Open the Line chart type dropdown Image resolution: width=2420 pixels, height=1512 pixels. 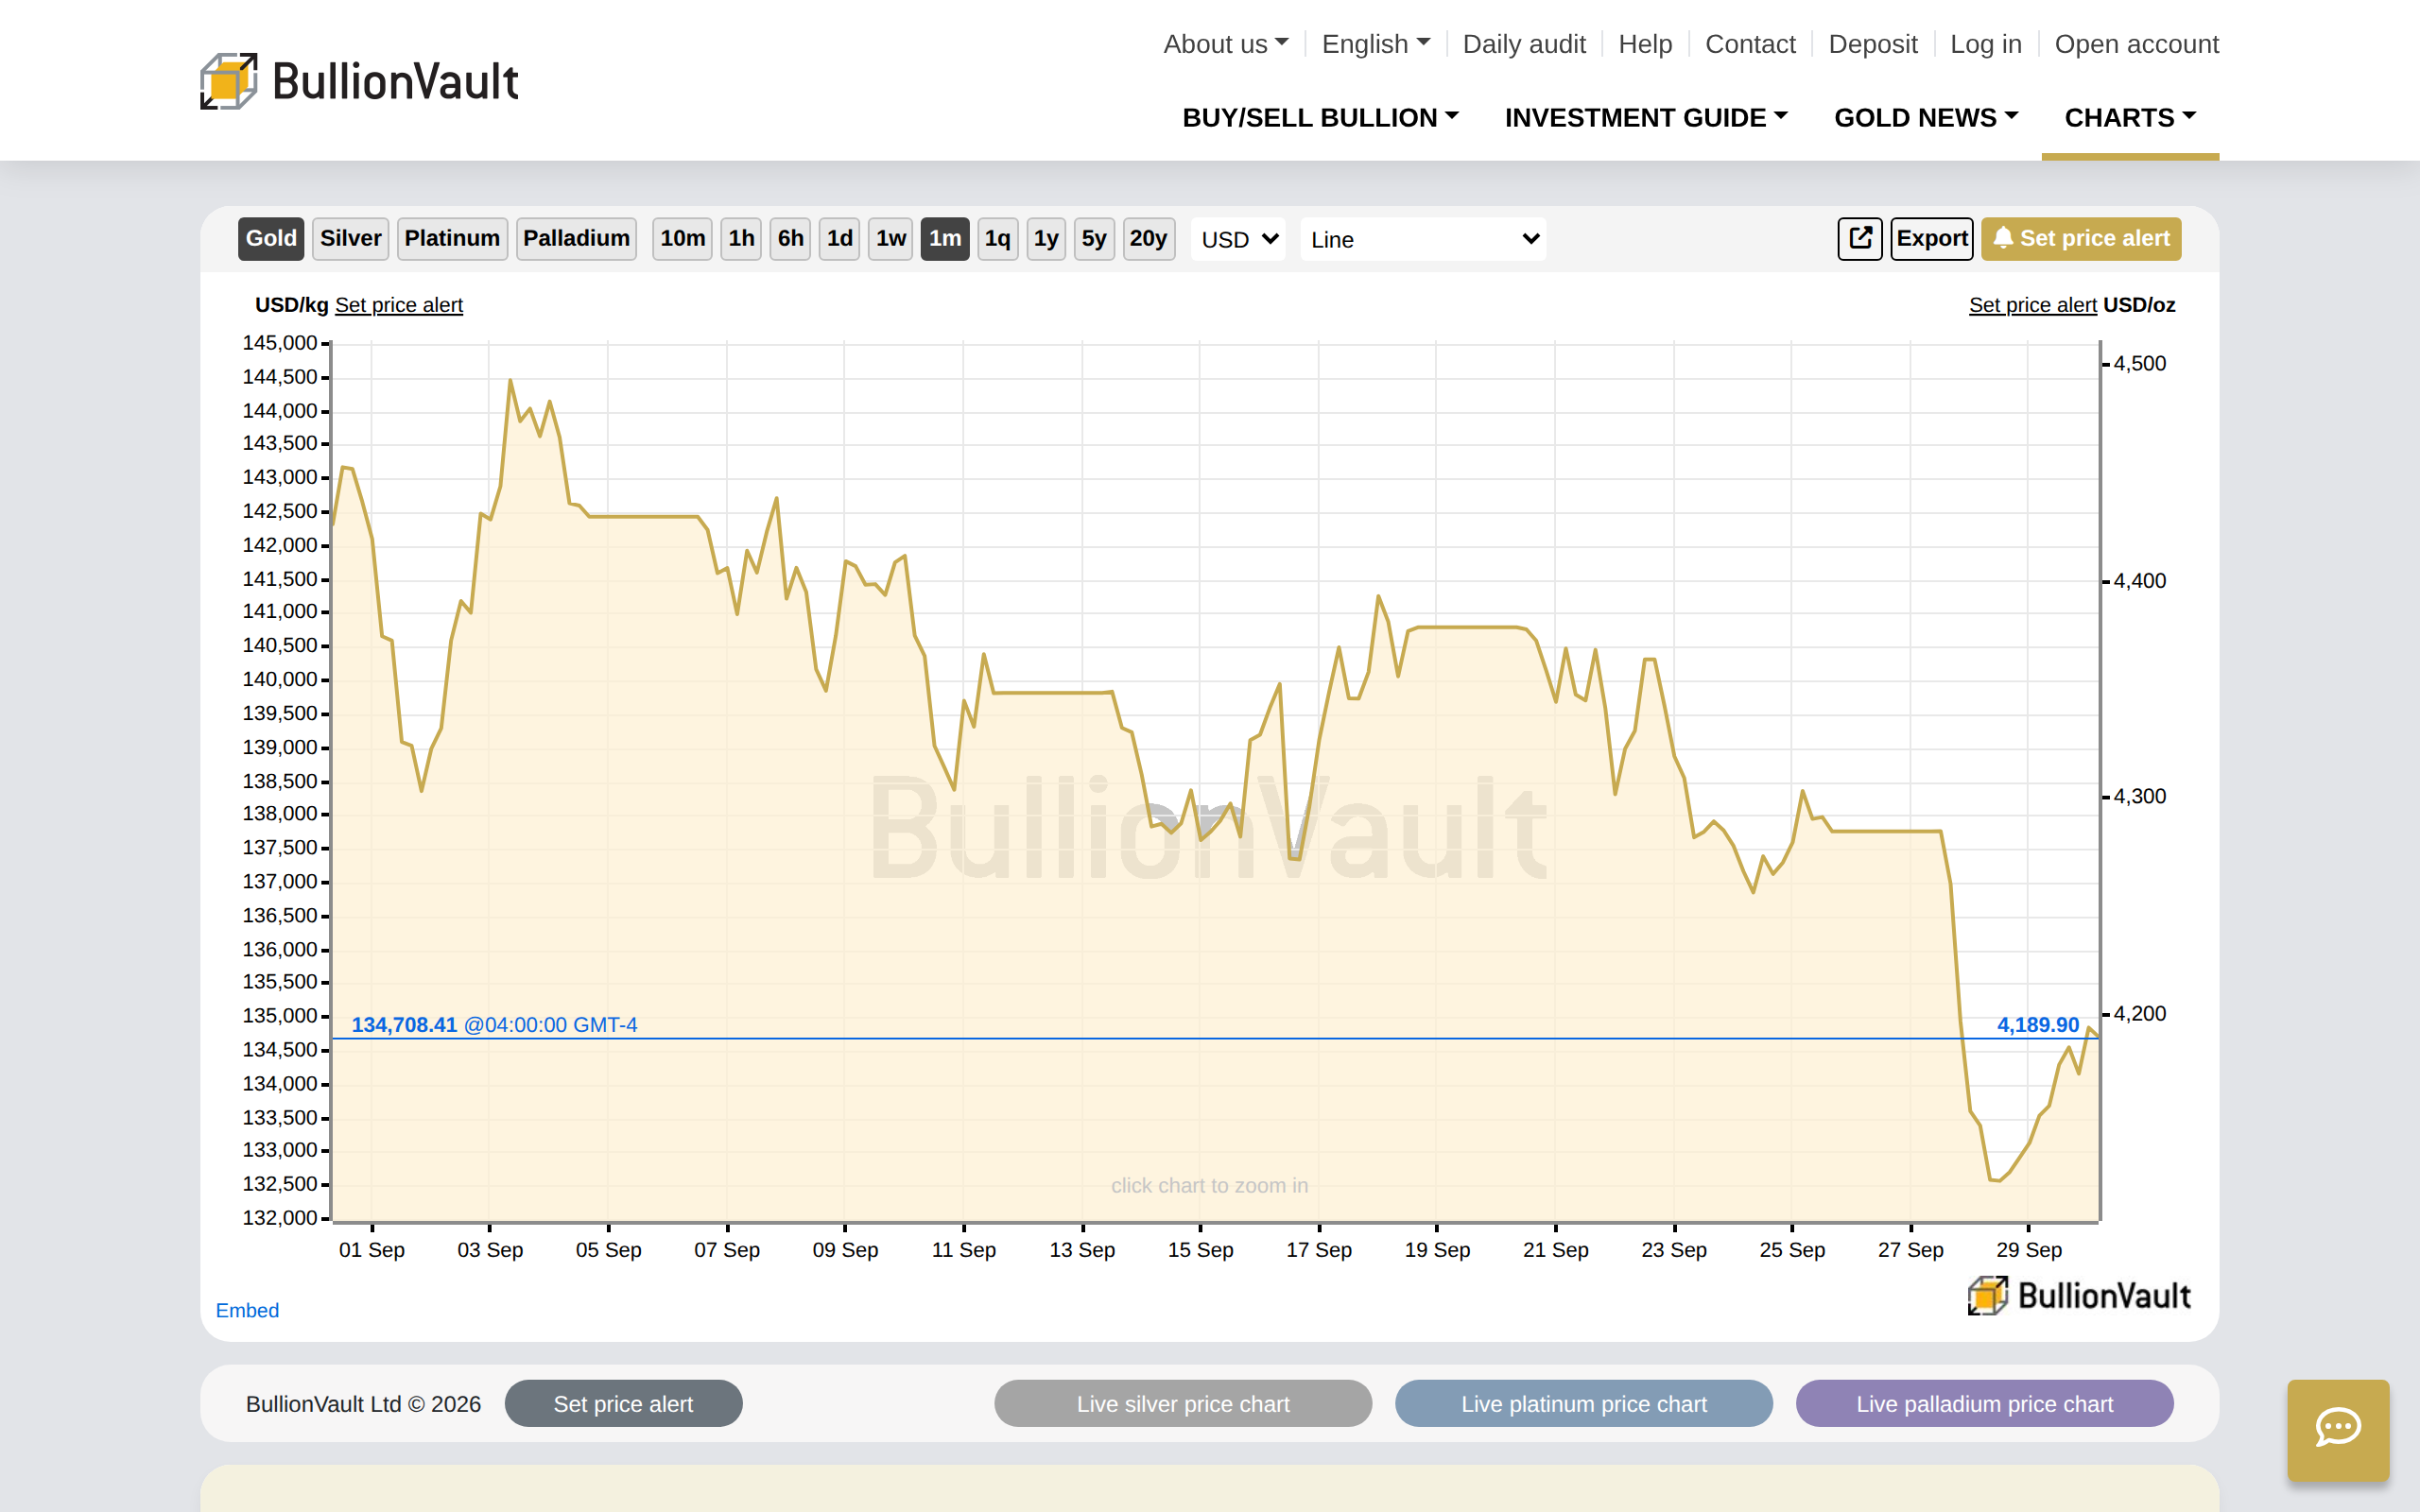coord(1423,239)
